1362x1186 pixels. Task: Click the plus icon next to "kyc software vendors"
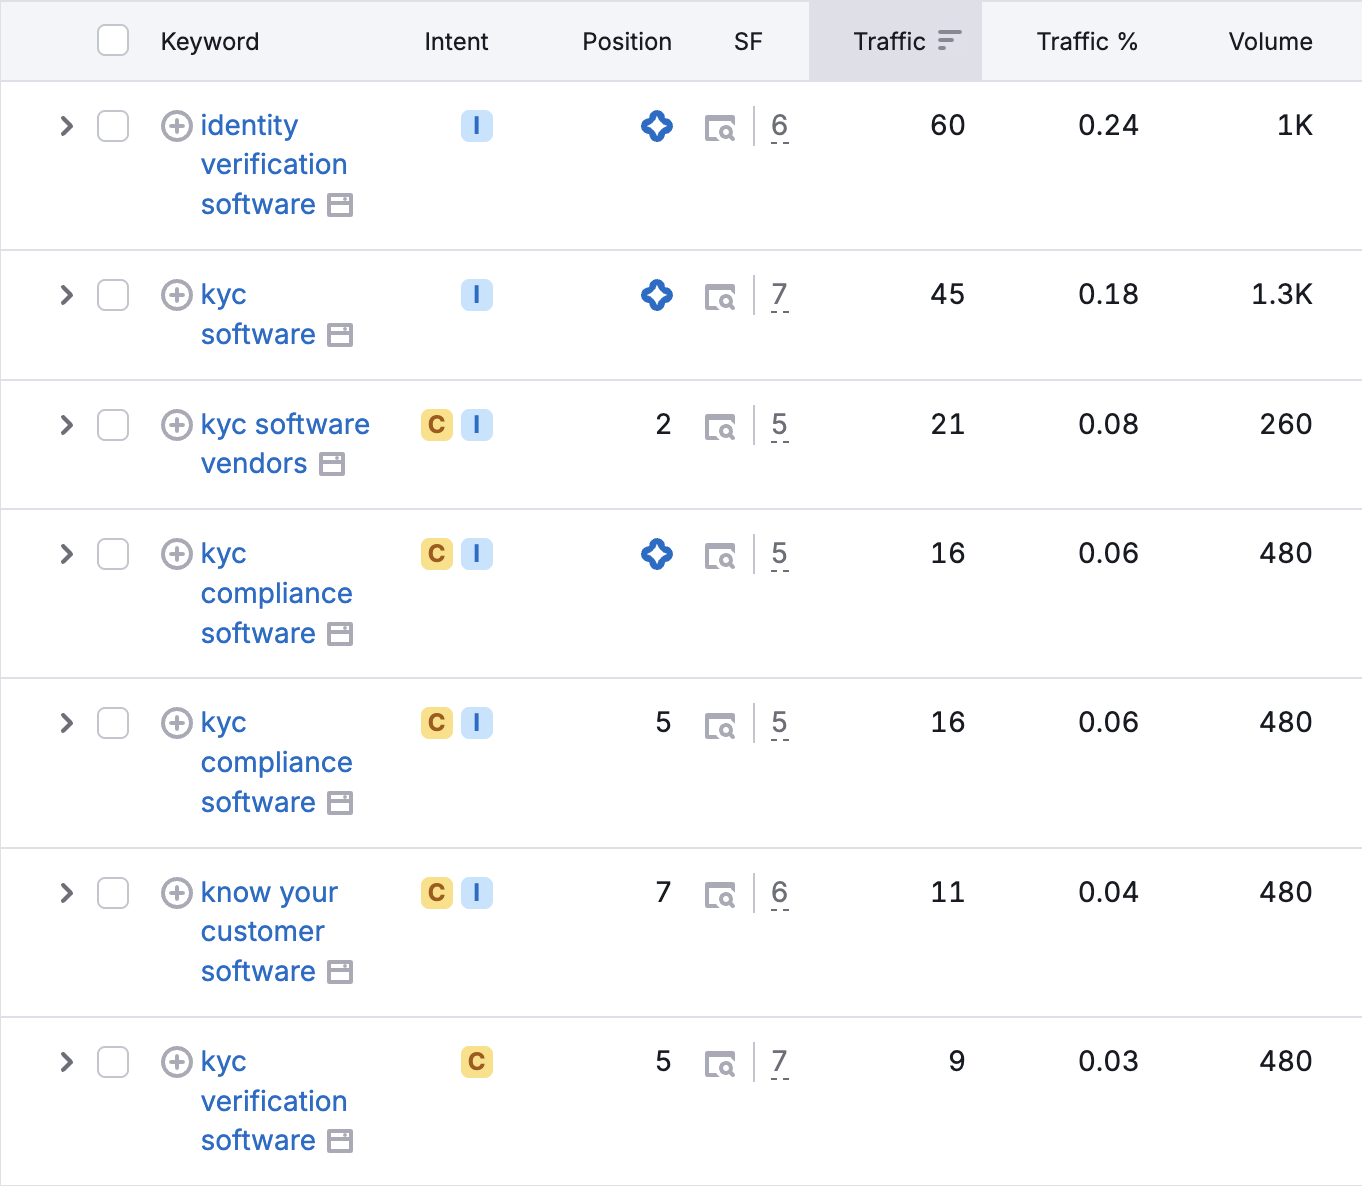pyautogui.click(x=177, y=425)
